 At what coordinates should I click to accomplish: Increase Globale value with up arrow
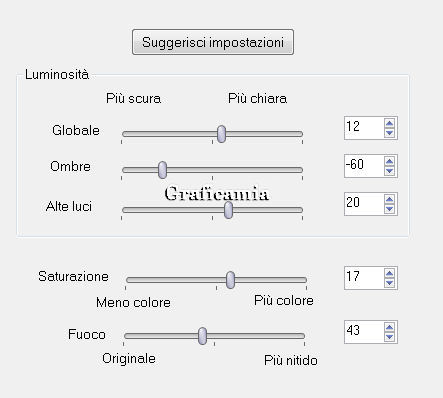[389, 123]
